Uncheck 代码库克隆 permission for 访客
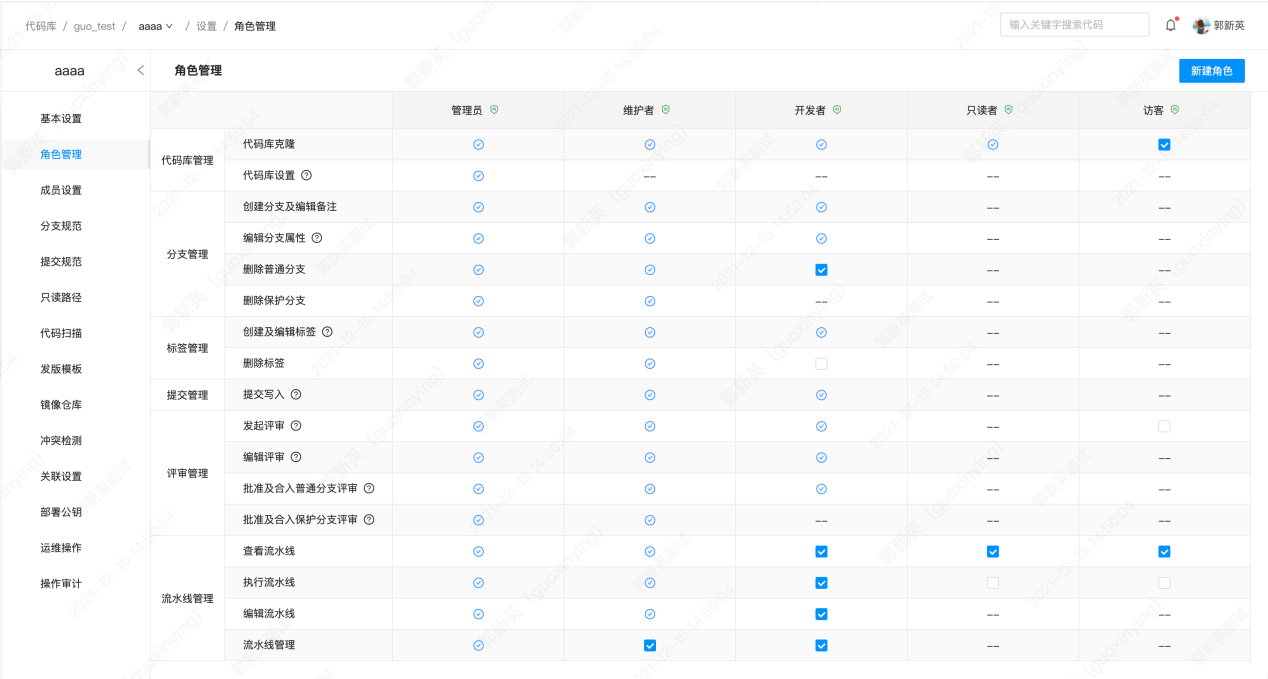The height and width of the screenshot is (679, 1268). click(x=1164, y=144)
